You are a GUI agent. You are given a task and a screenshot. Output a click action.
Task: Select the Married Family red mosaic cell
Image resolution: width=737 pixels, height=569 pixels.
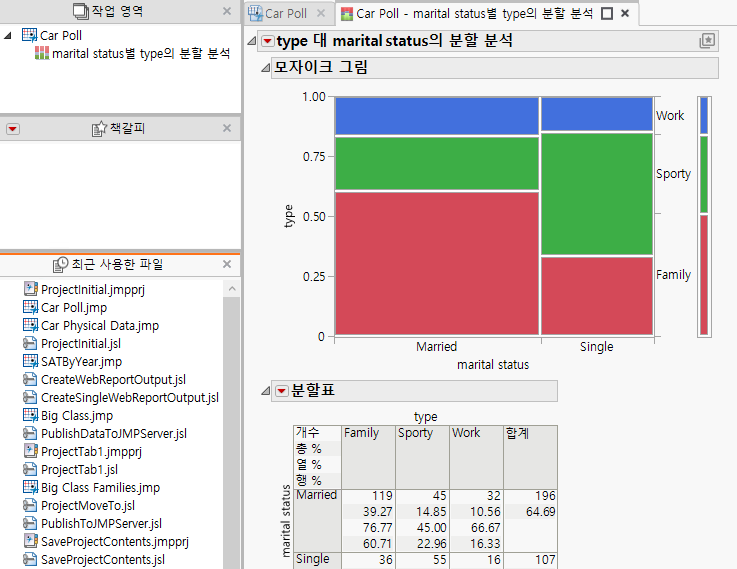pos(437,263)
